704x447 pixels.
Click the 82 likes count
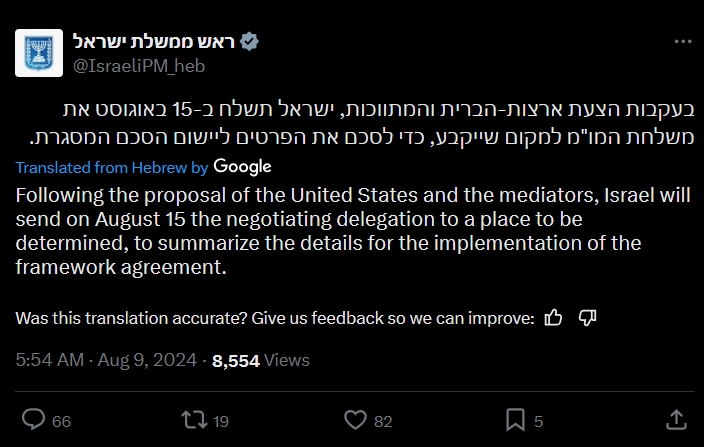coord(382,421)
